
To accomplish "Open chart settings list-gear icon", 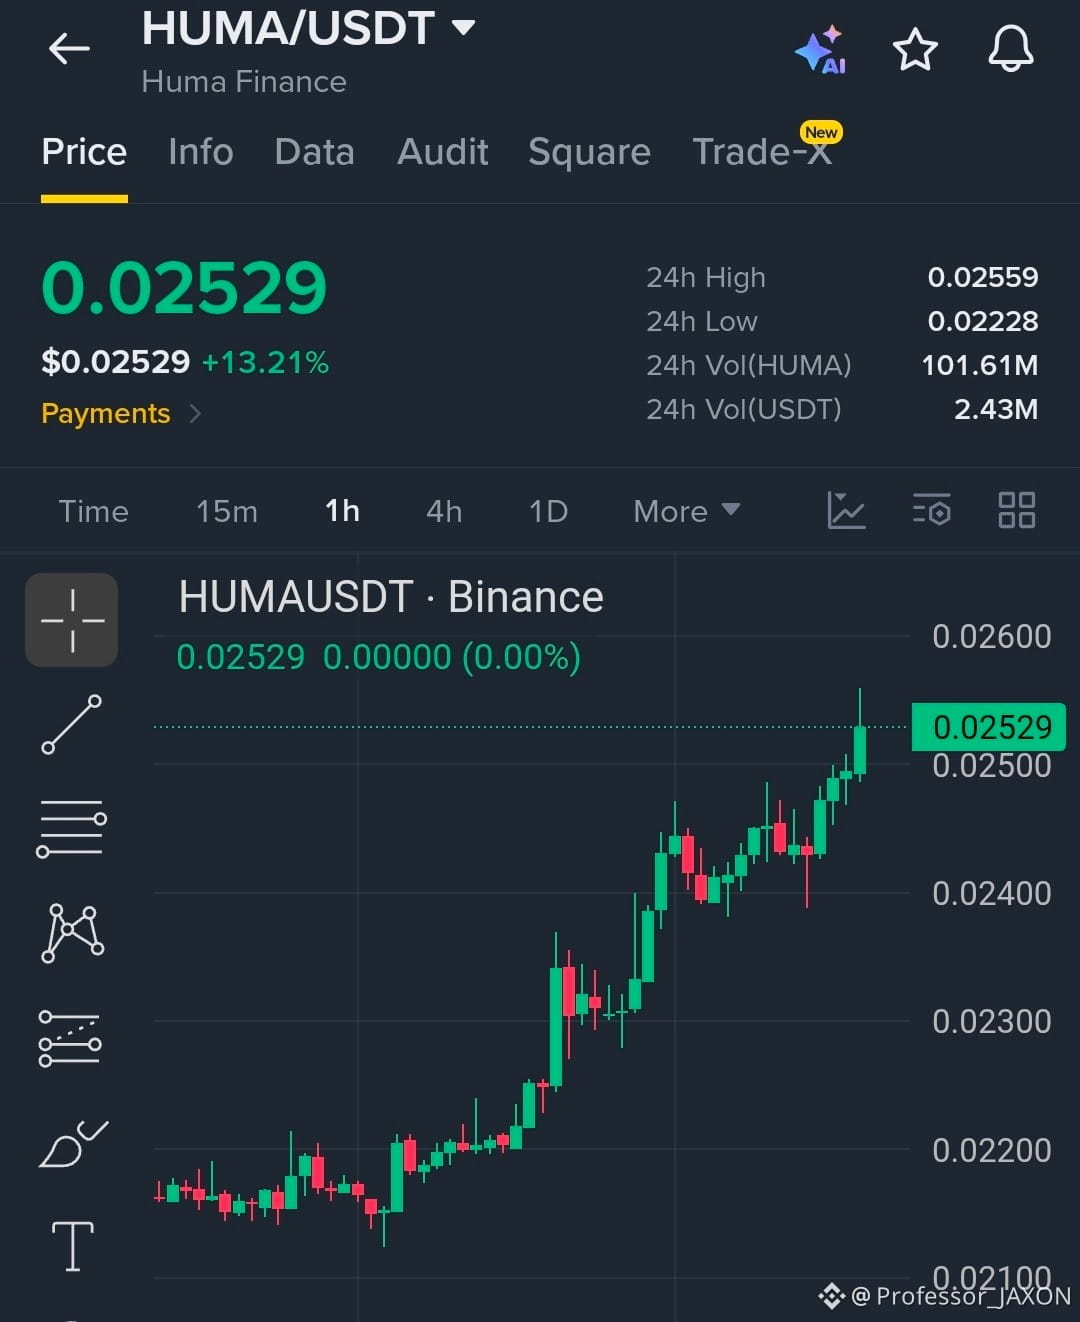I will (x=932, y=510).
